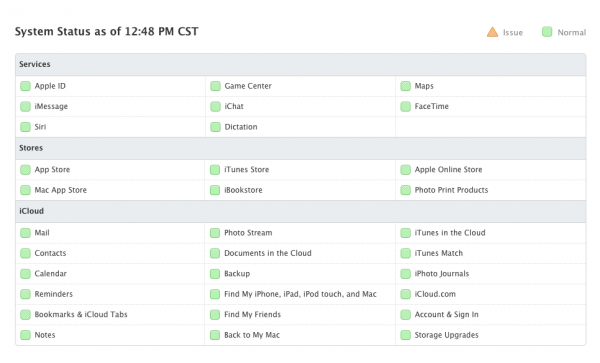Click the status icon beside Mail
This screenshot has width=600, height=363.
25,233
